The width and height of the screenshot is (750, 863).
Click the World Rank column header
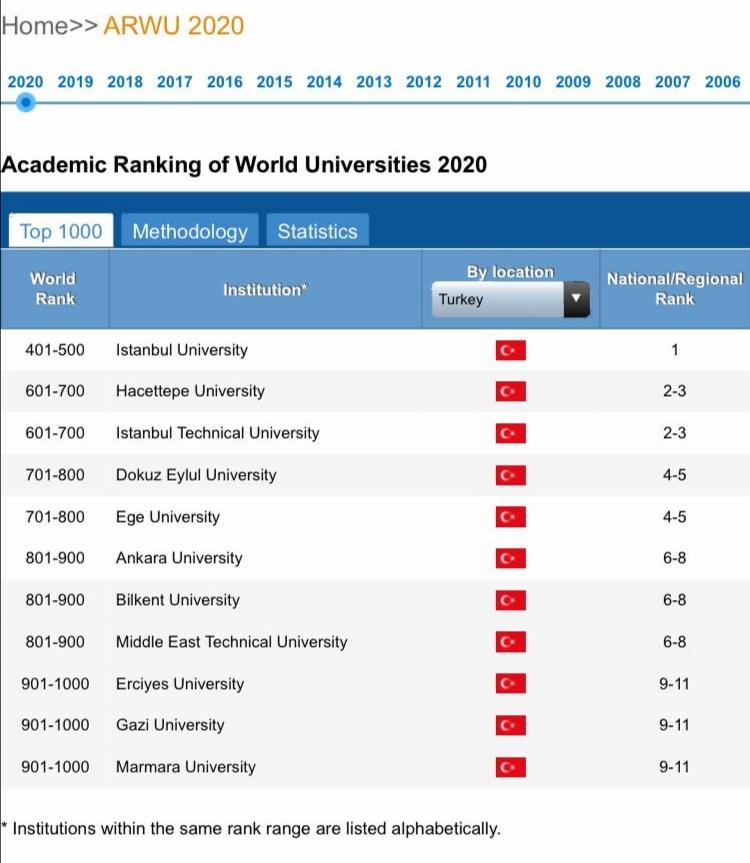(53, 289)
